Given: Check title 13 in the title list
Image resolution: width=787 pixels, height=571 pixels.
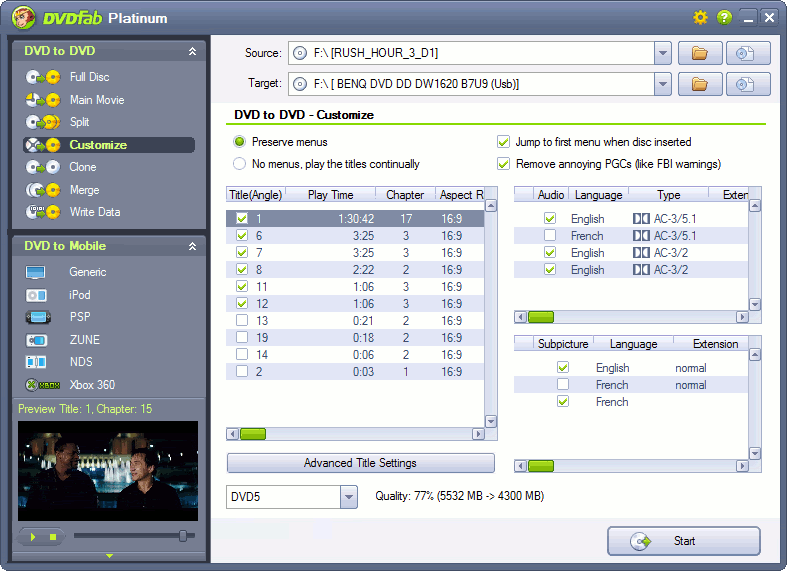Looking at the screenshot, I should tap(241, 321).
